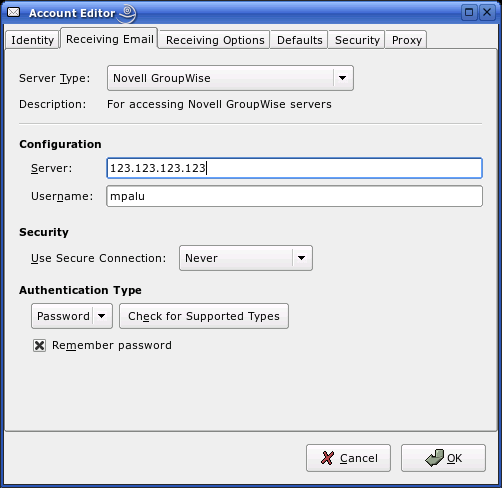Image resolution: width=502 pixels, height=488 pixels.
Task: Close the Account Editor window
Action: point(487,13)
